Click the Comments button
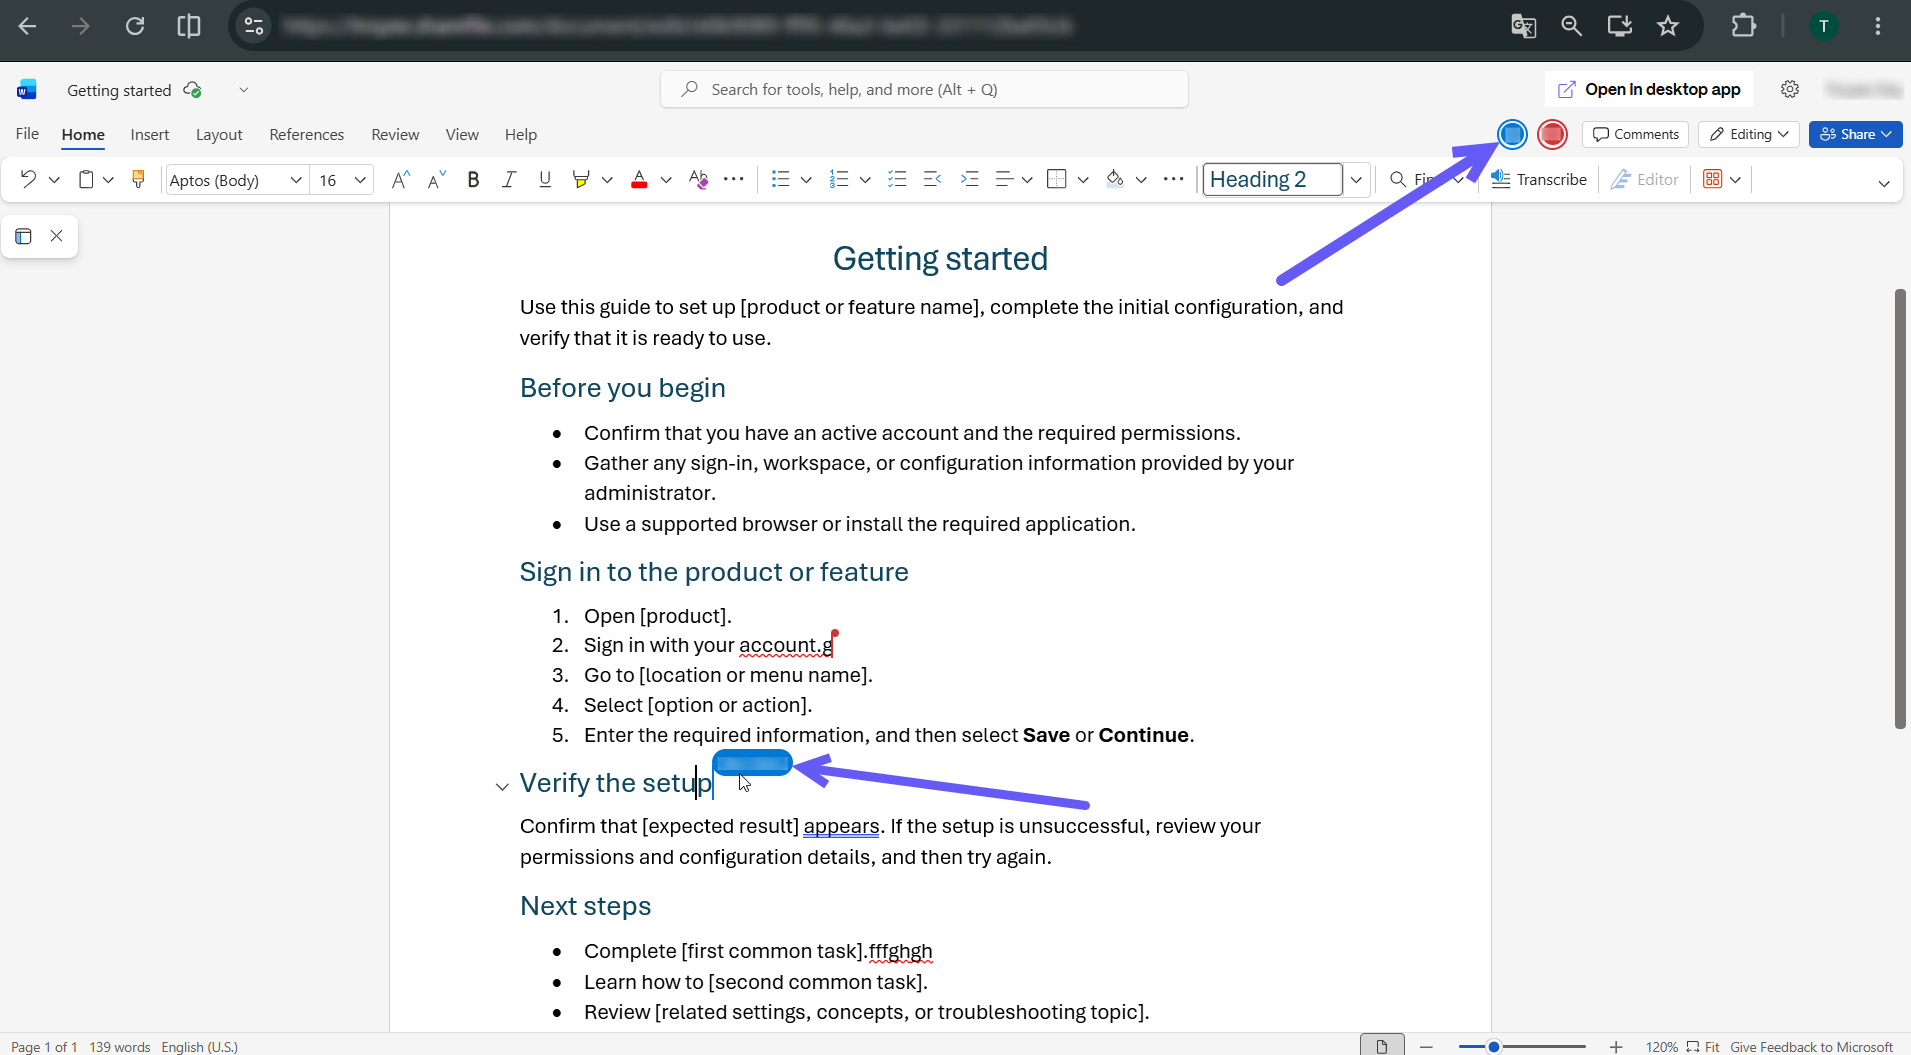This screenshot has width=1911, height=1055. pyautogui.click(x=1635, y=134)
